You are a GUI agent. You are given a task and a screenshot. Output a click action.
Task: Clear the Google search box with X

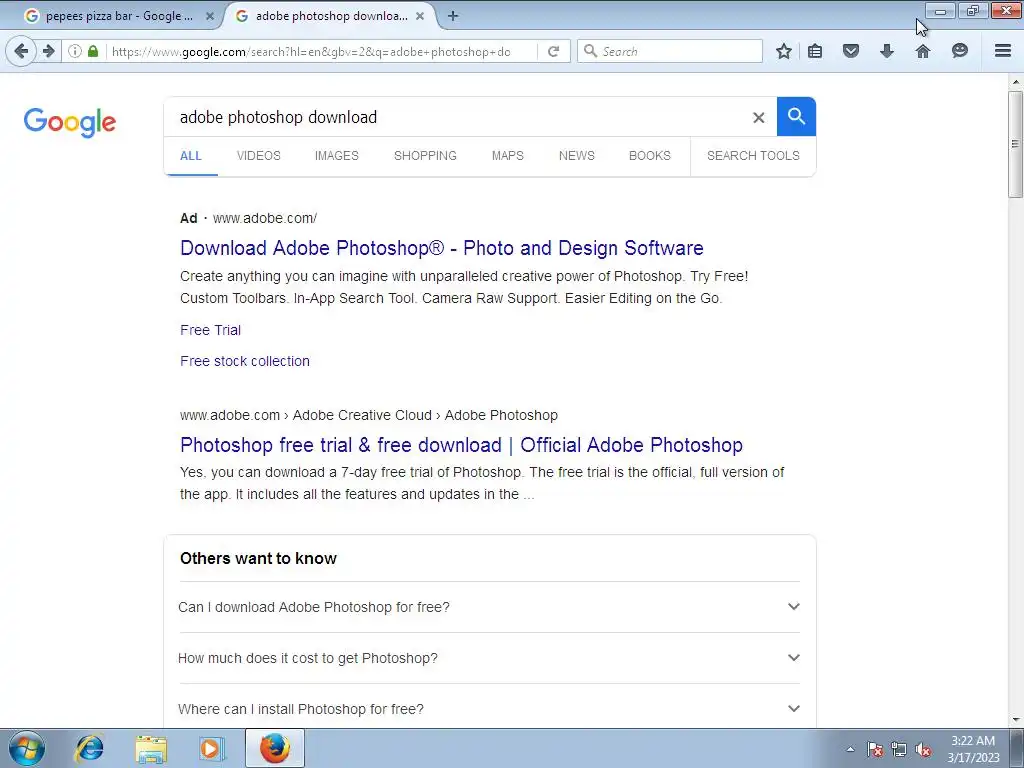pos(758,118)
